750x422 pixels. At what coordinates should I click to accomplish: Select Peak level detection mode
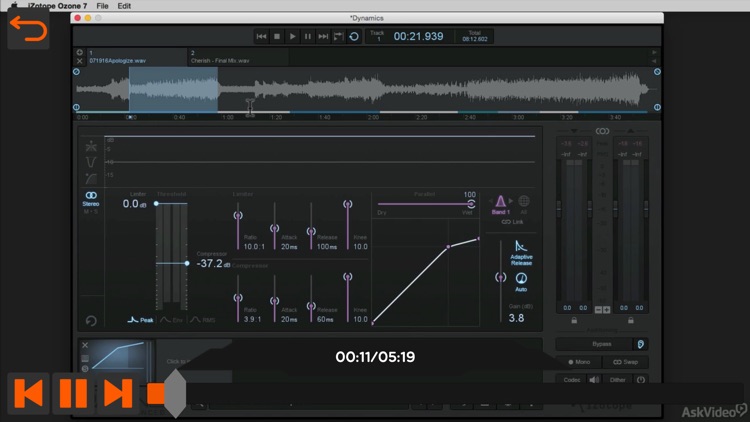(141, 320)
